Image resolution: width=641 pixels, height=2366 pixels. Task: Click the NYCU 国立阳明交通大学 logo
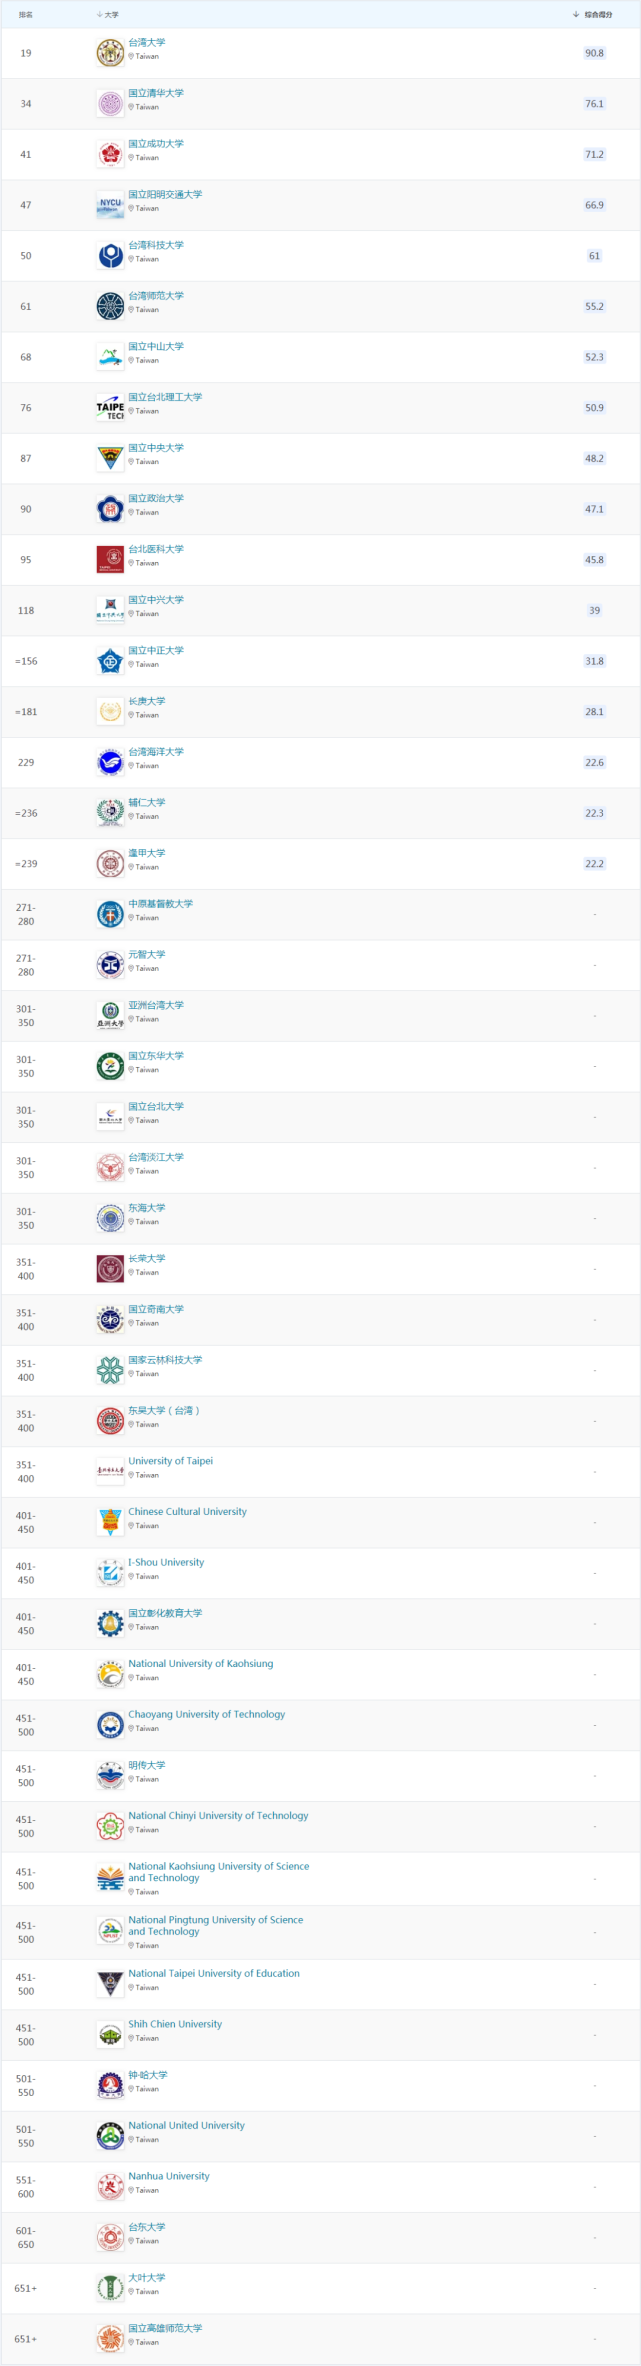pyautogui.click(x=110, y=205)
